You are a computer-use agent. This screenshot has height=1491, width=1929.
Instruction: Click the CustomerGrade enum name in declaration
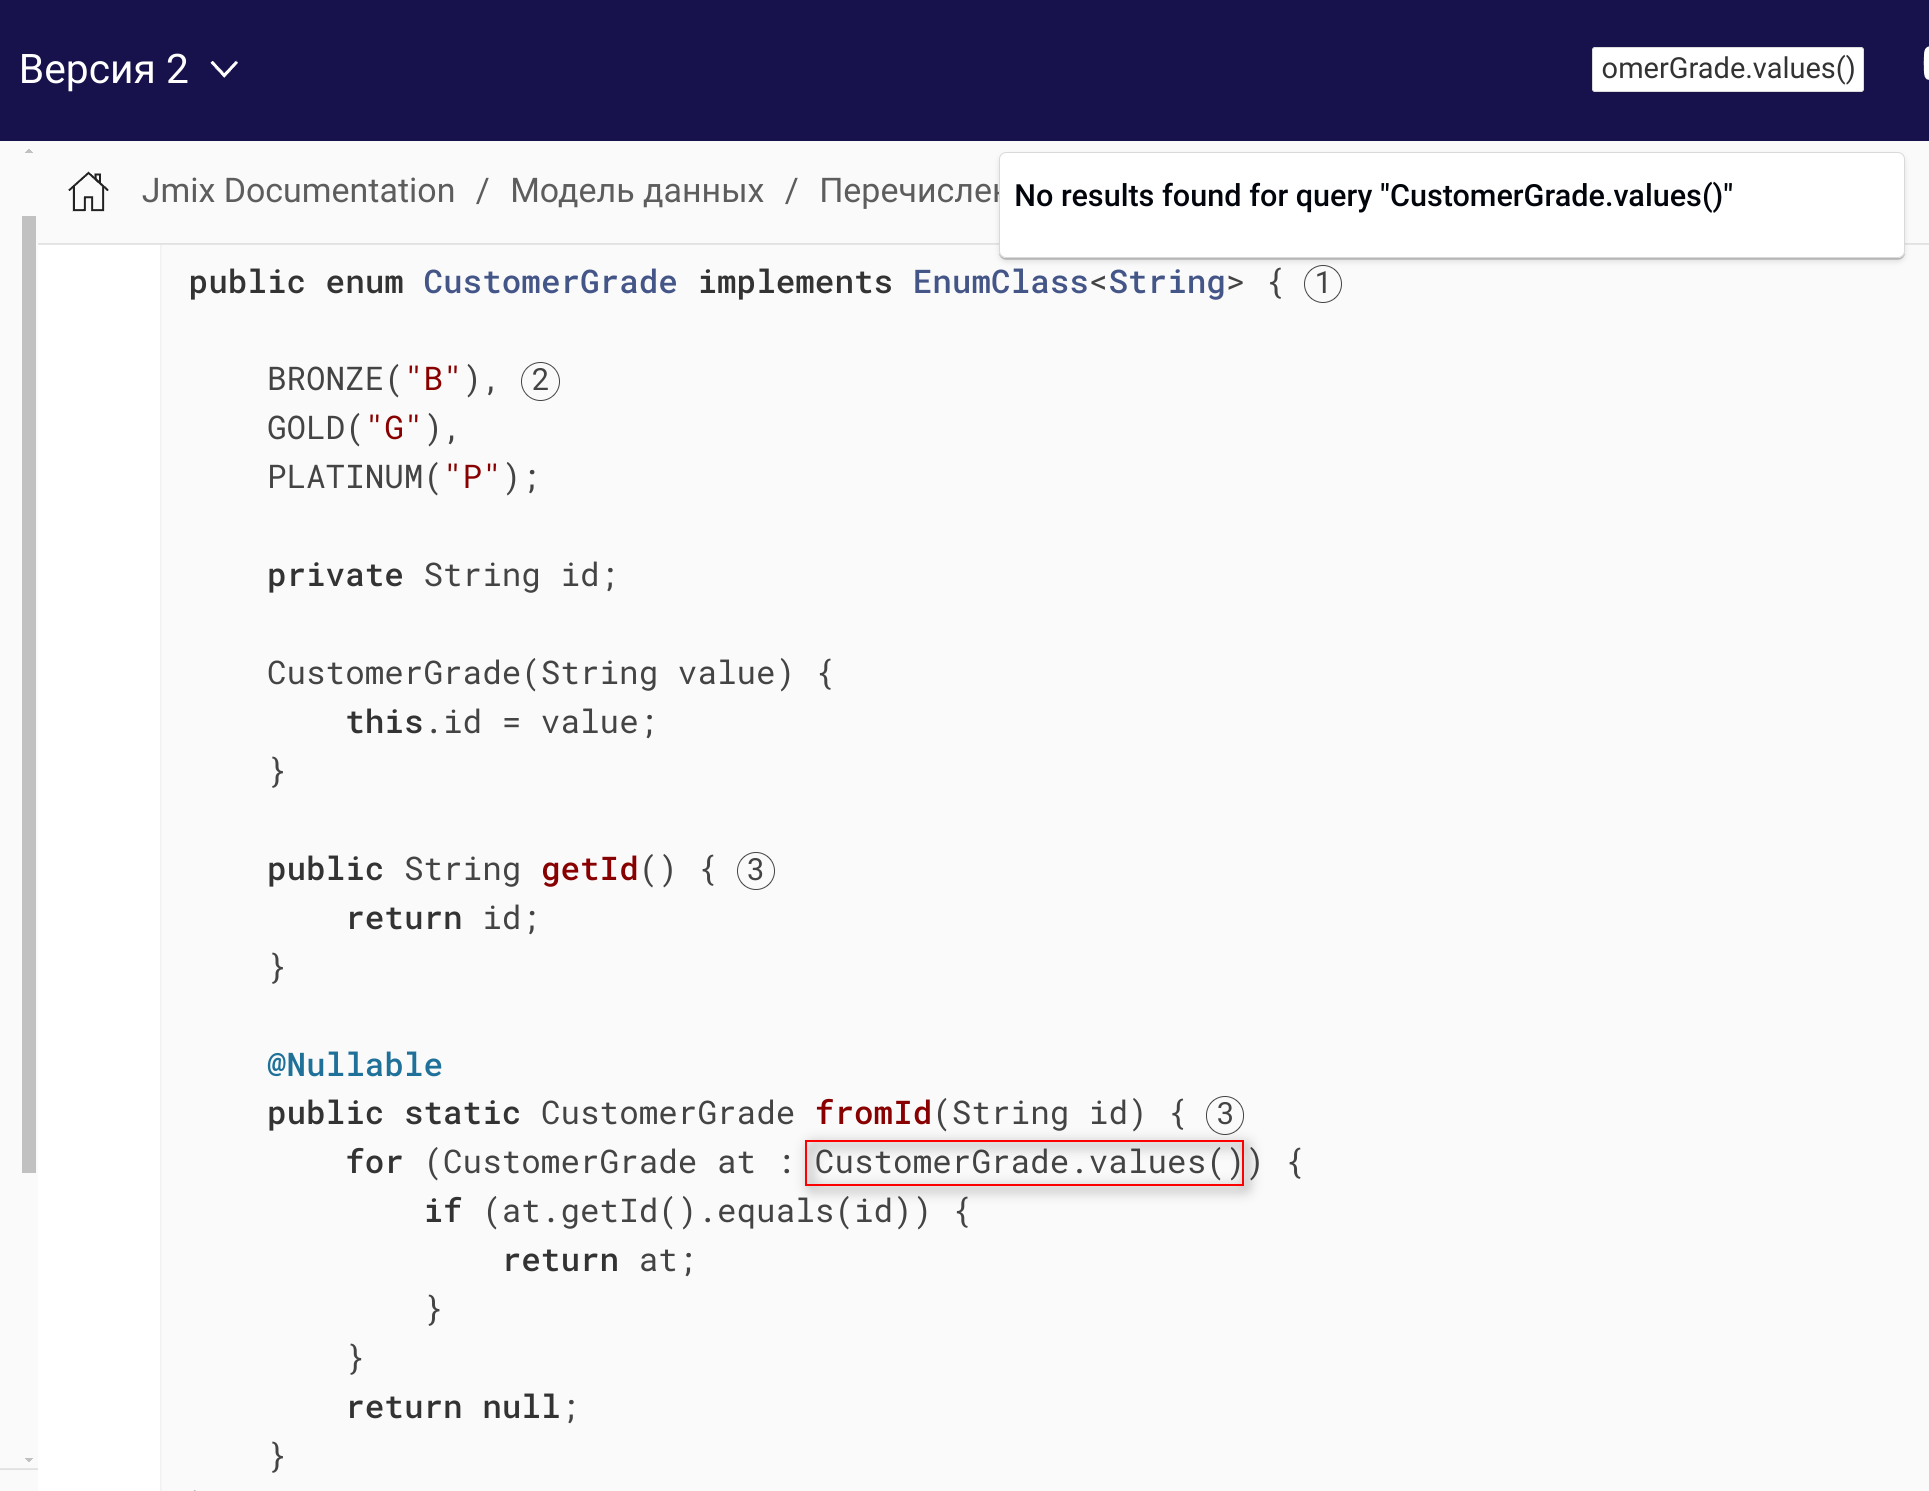tap(550, 283)
